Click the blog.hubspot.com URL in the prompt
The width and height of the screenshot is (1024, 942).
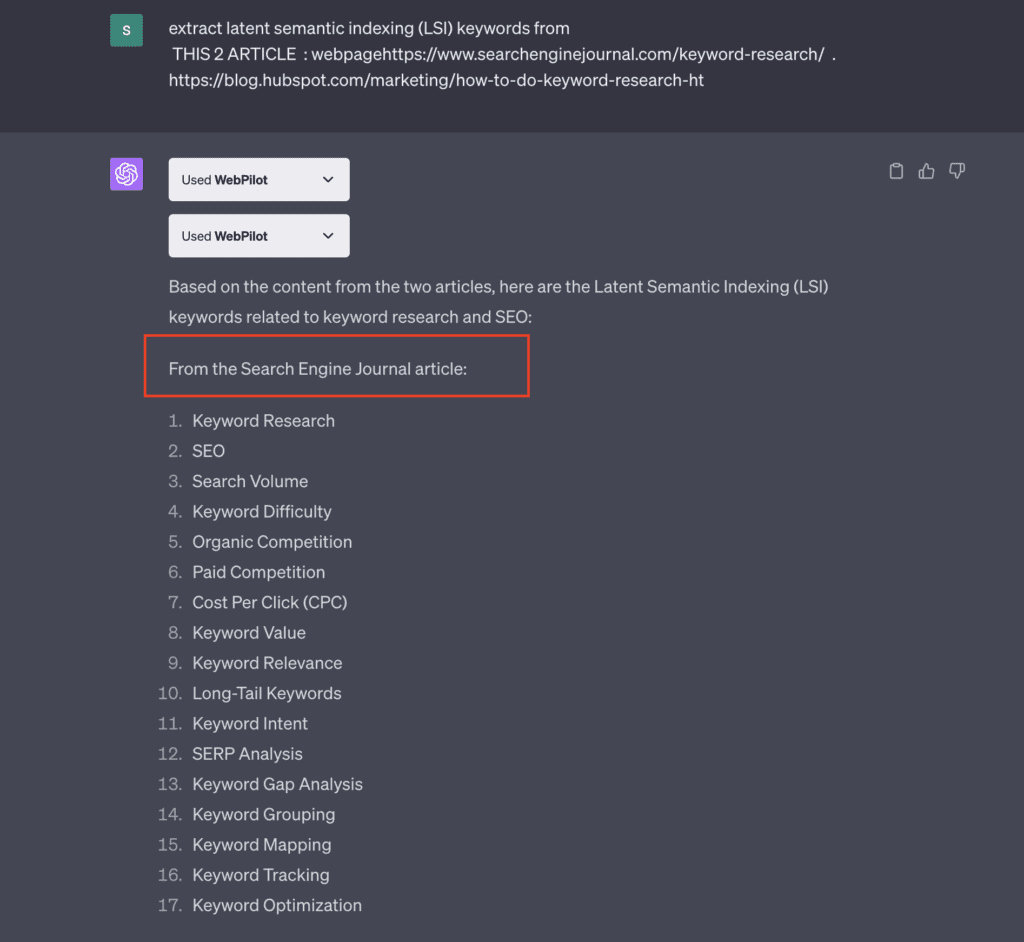click(x=436, y=80)
